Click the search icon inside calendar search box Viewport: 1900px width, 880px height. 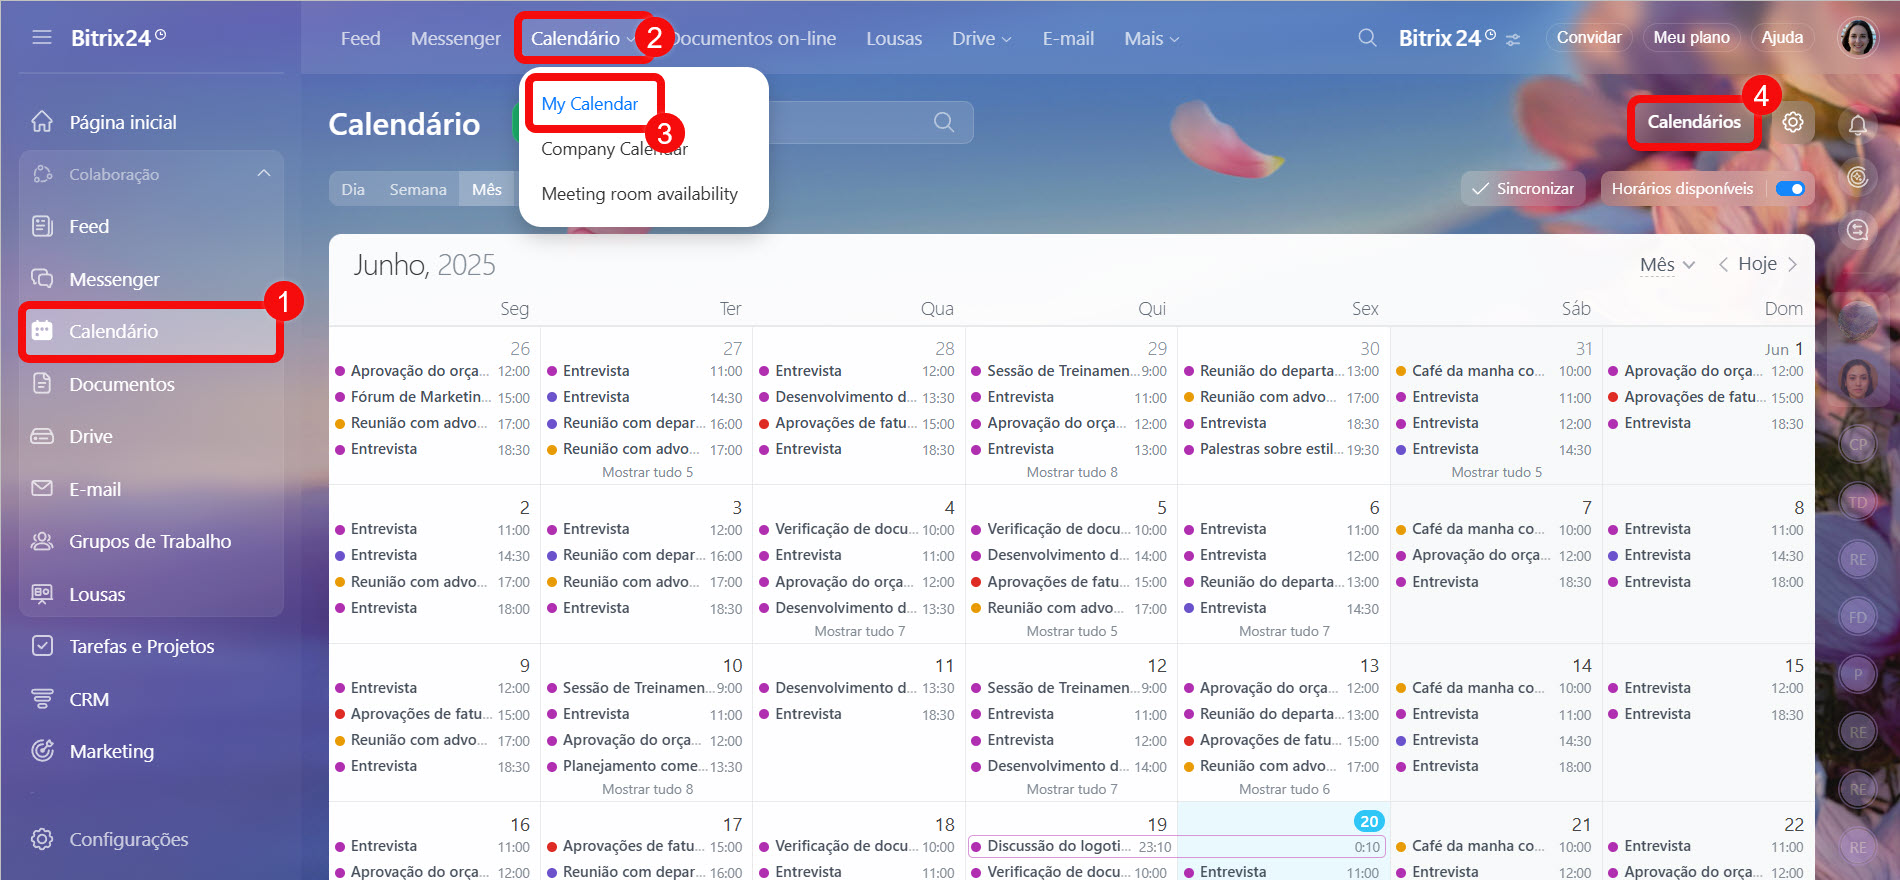[943, 122]
